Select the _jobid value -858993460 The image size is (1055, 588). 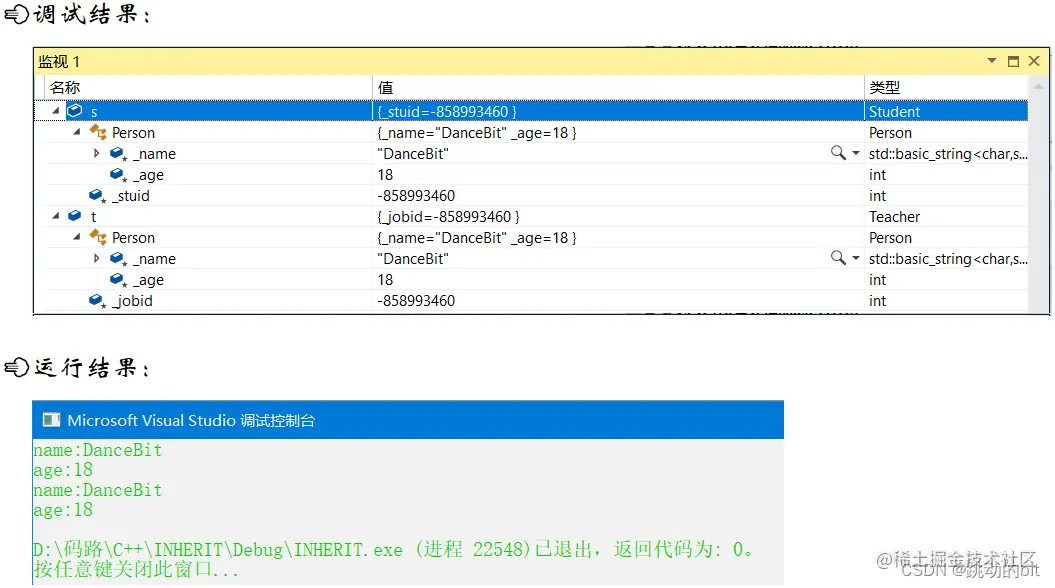tap(416, 301)
